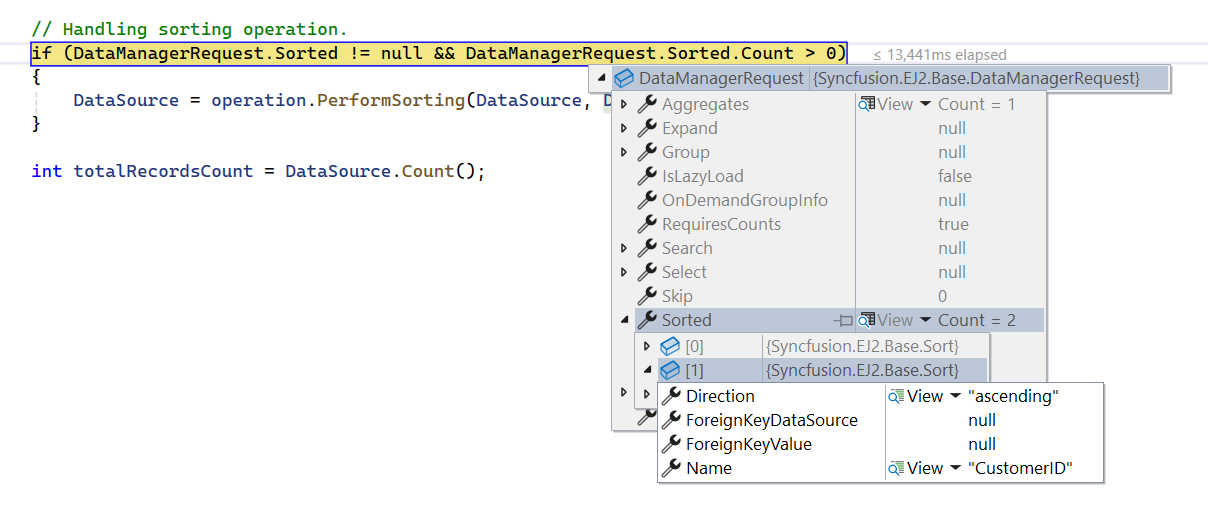Open visualizer dropdown arrow for Name

[955, 468]
